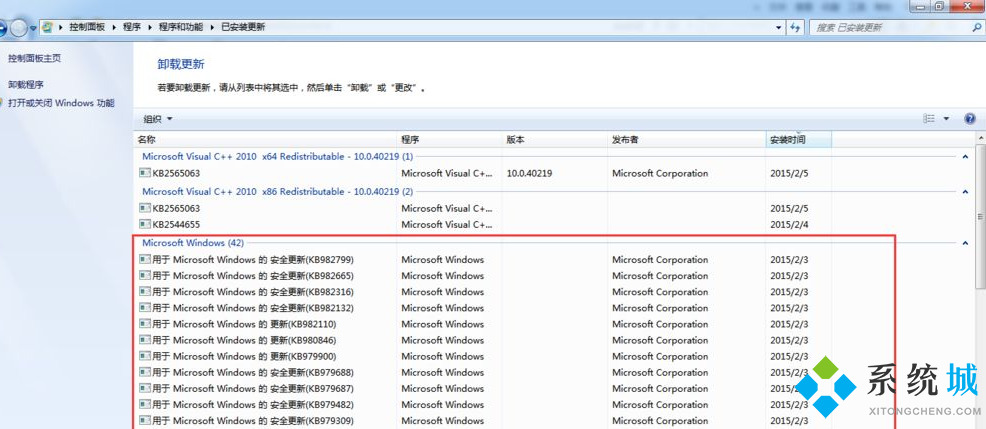Click the icon beside KB979900 entry

click(145, 355)
